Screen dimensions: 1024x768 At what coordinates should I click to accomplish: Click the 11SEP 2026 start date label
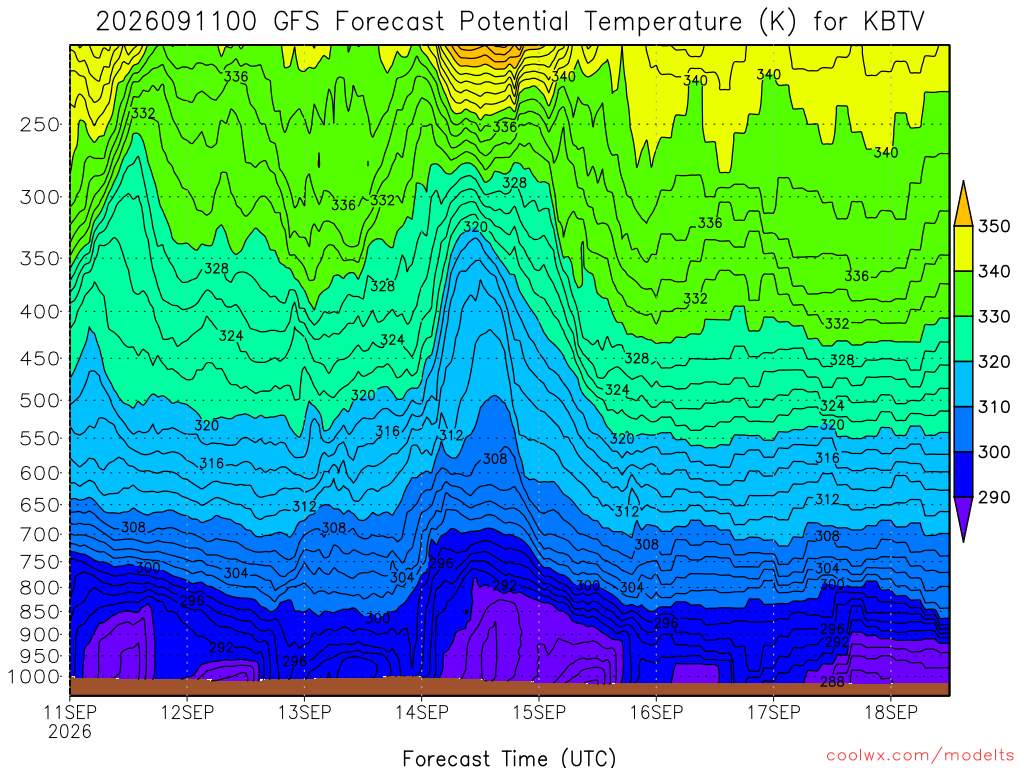coord(70,721)
